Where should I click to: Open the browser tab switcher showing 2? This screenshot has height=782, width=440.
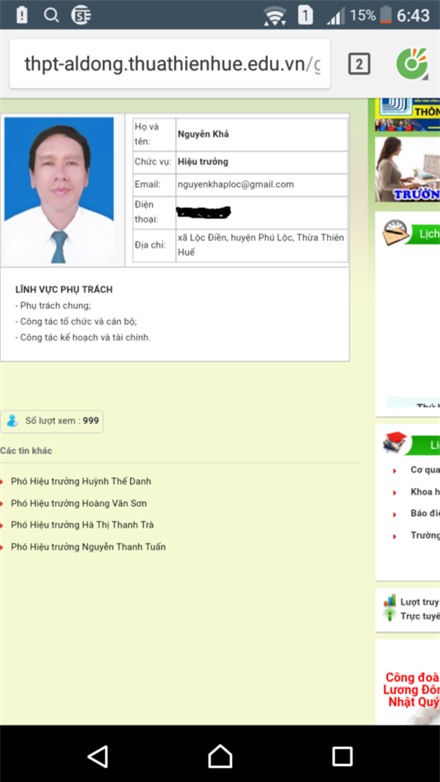coord(359,64)
